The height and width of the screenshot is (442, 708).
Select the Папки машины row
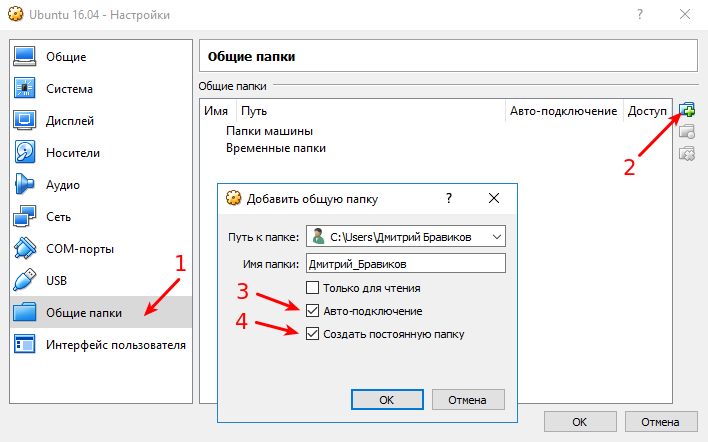(270, 131)
